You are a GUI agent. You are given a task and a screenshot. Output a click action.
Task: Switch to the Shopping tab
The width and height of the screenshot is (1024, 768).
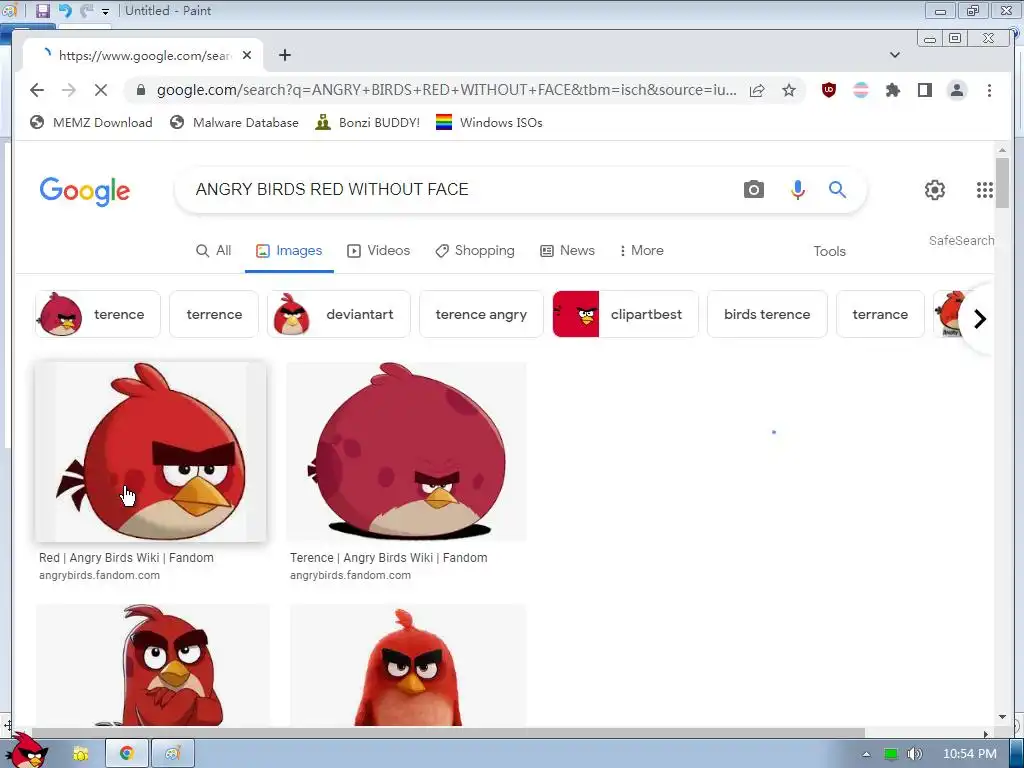[x=475, y=251]
